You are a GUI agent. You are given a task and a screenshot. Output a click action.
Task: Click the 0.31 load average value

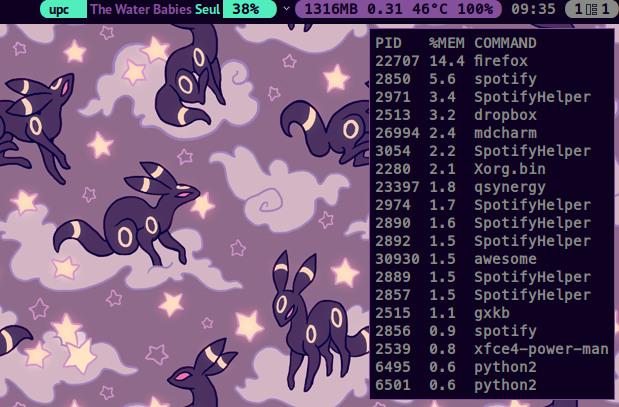(x=385, y=9)
